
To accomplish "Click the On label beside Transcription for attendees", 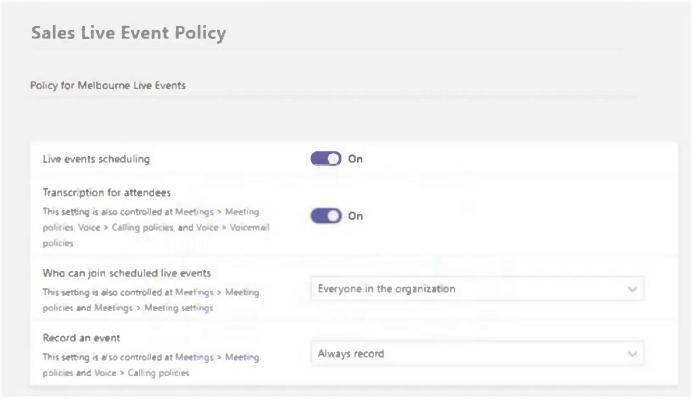I will (x=355, y=216).
